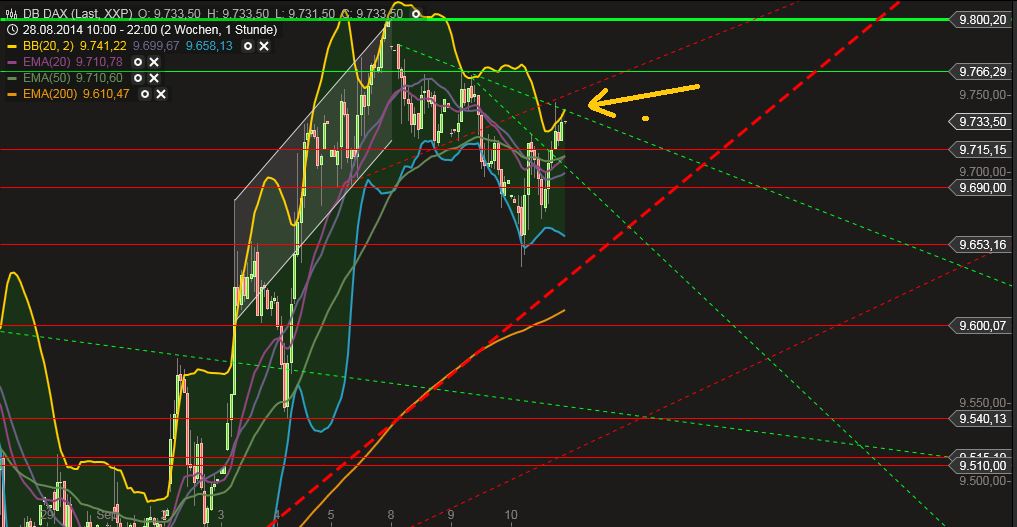Click the 9.700,00 price axis label
Image resolution: width=1017 pixels, height=527 pixels.
click(983, 172)
